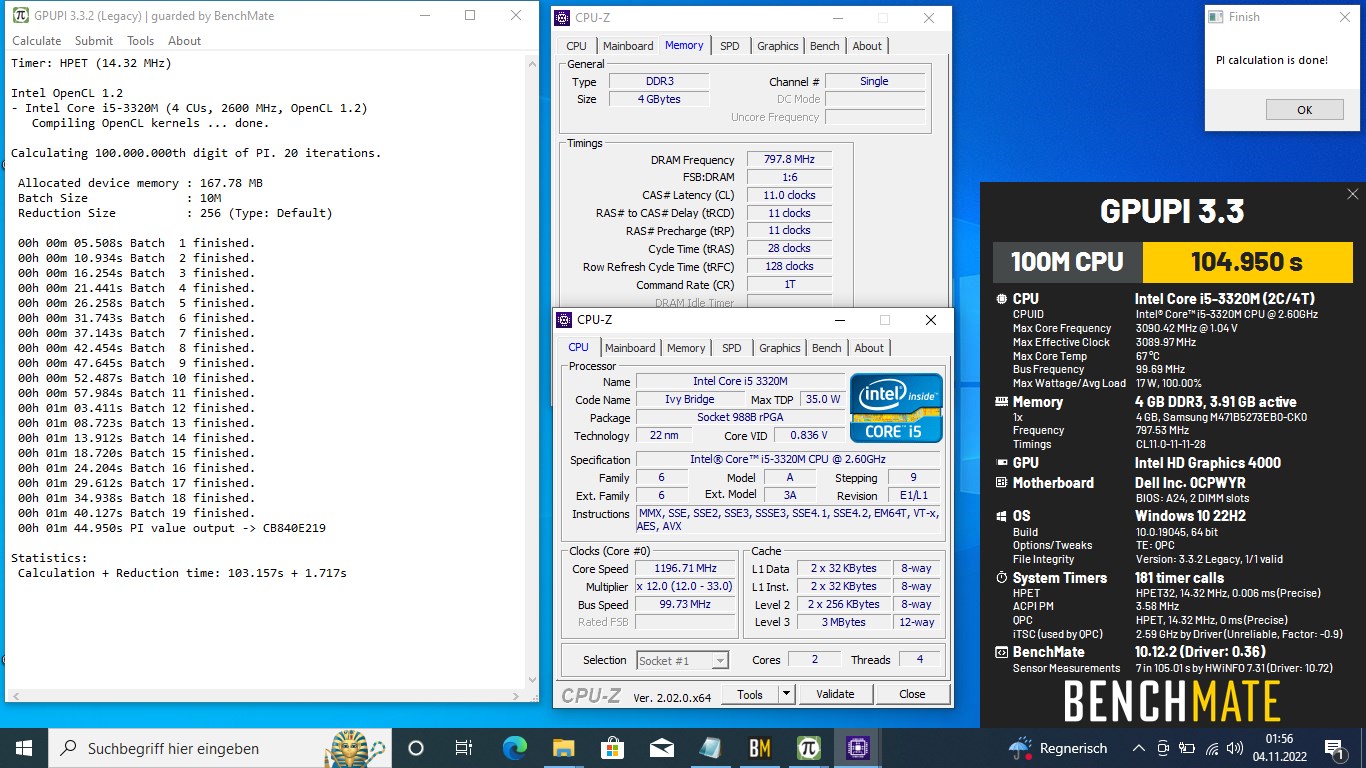Select Graphics tab in lower CPU-Z window
Screen dimensions: 1366x768
click(x=780, y=348)
